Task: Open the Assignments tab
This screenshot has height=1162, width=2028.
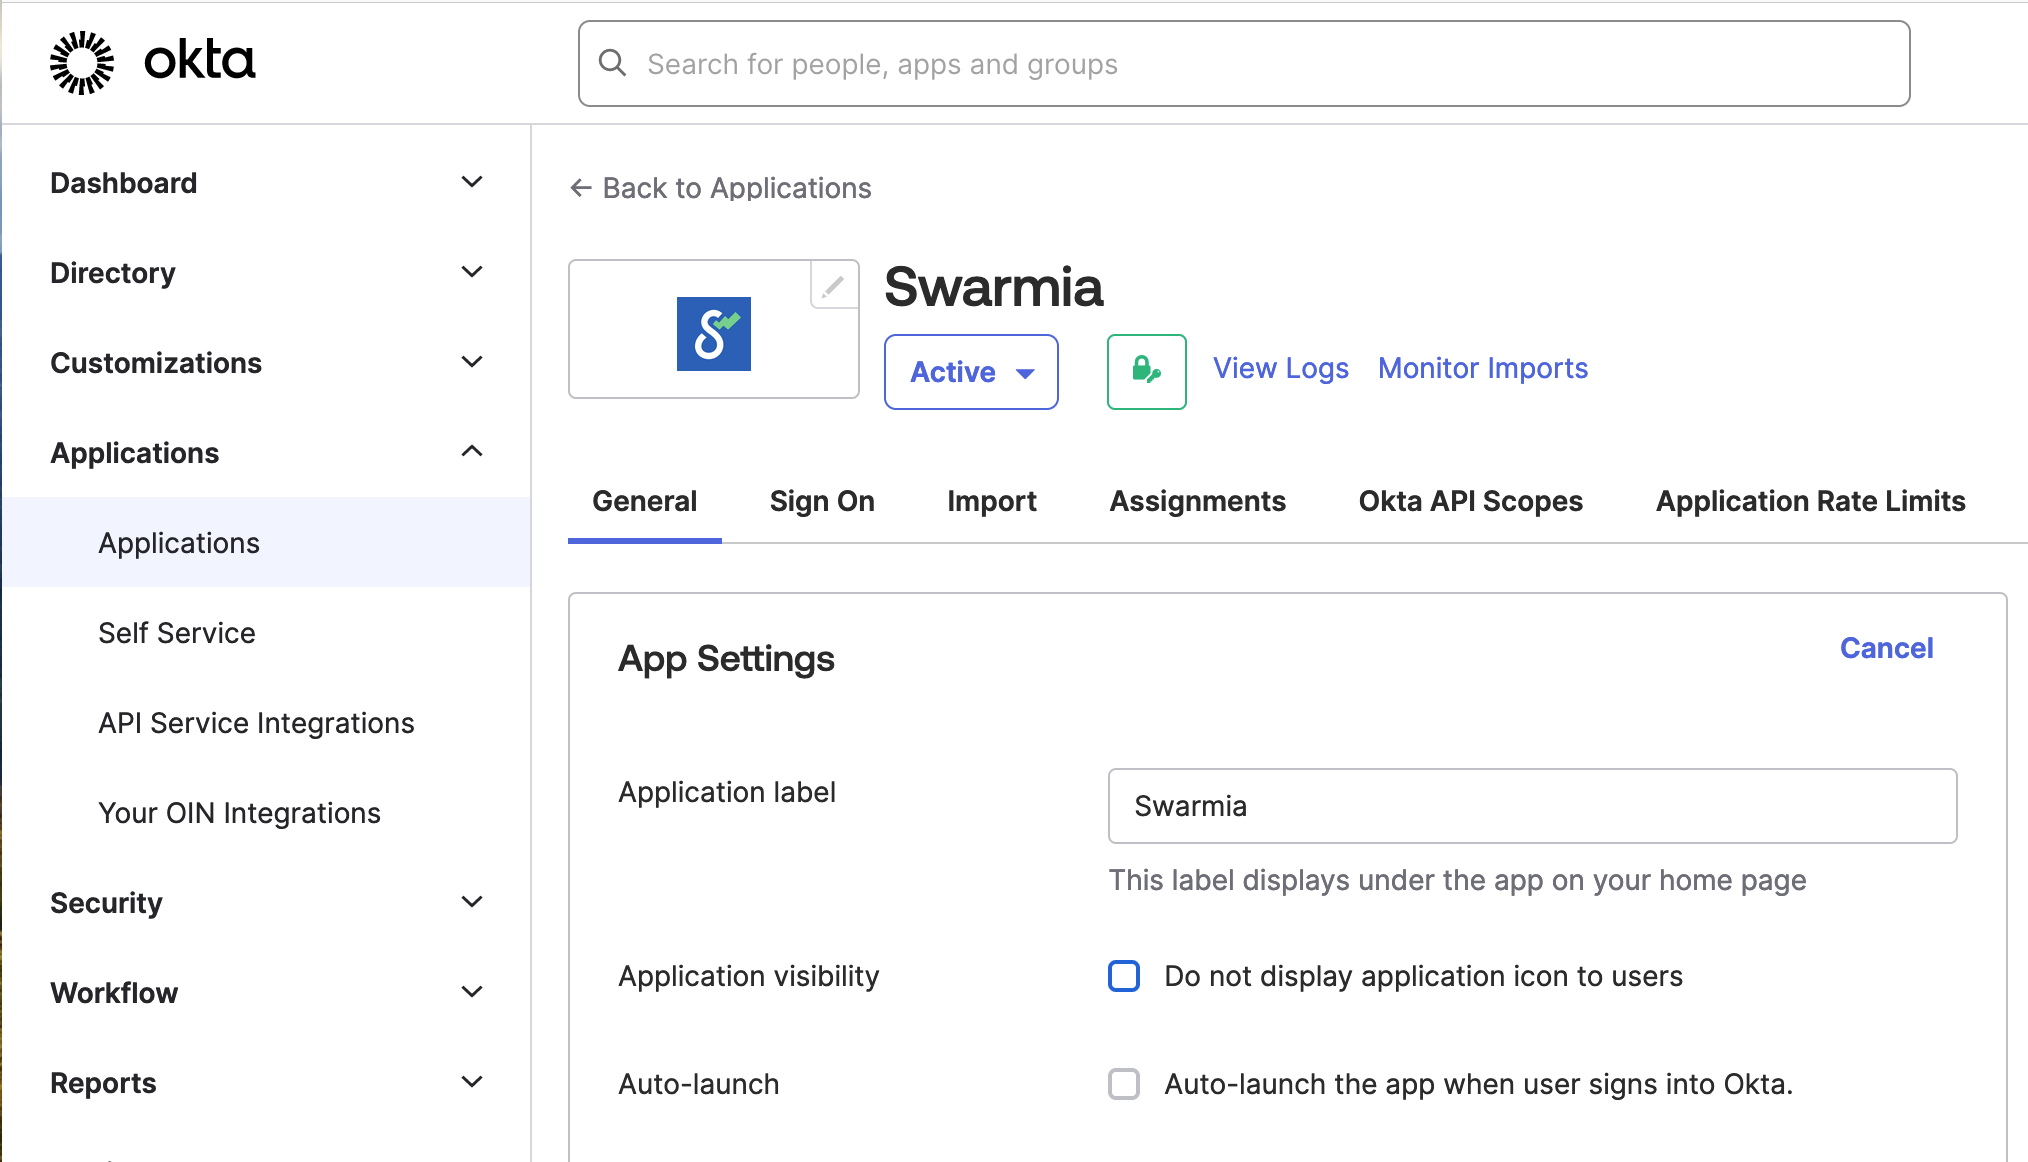Action: click(x=1197, y=501)
